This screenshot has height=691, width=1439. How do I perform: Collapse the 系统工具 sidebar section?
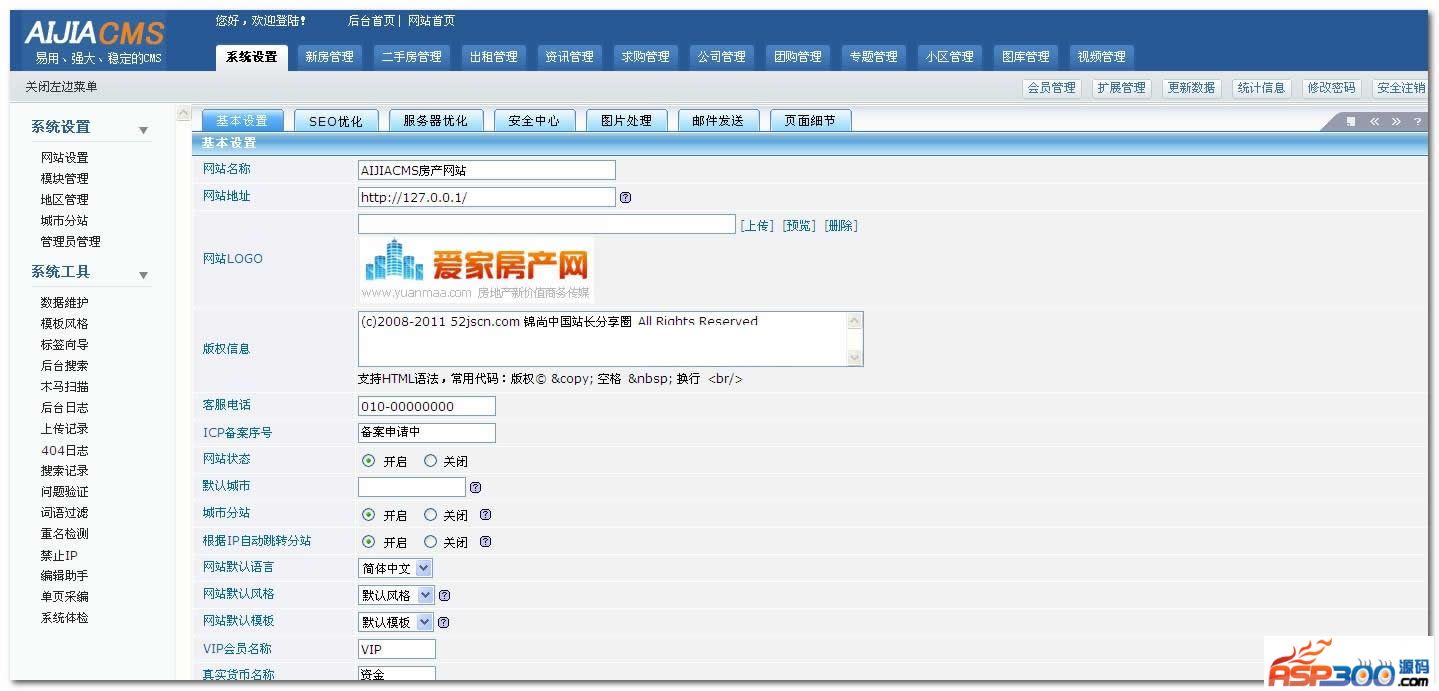pos(143,275)
